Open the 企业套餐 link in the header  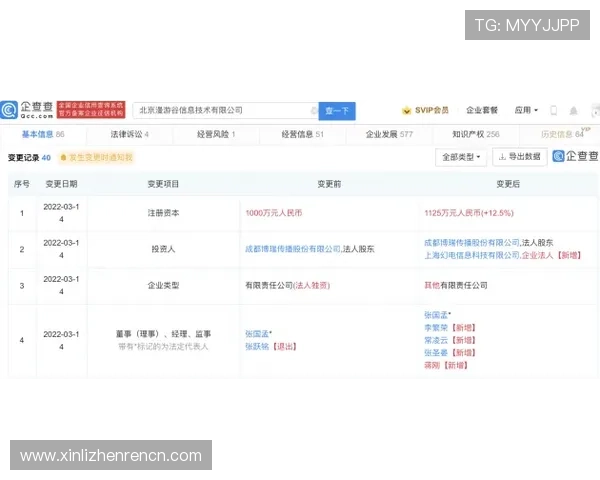click(x=481, y=110)
